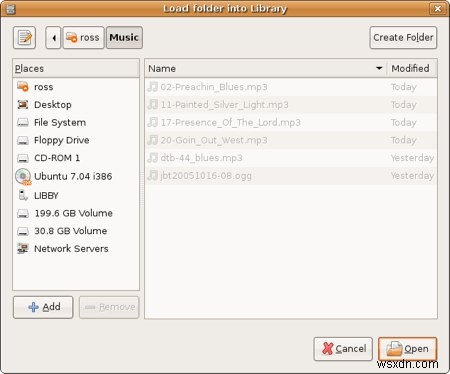The width and height of the screenshot is (450, 374).
Task: Click music icon of jbt20051016-08.ogg
Action: coord(153,175)
